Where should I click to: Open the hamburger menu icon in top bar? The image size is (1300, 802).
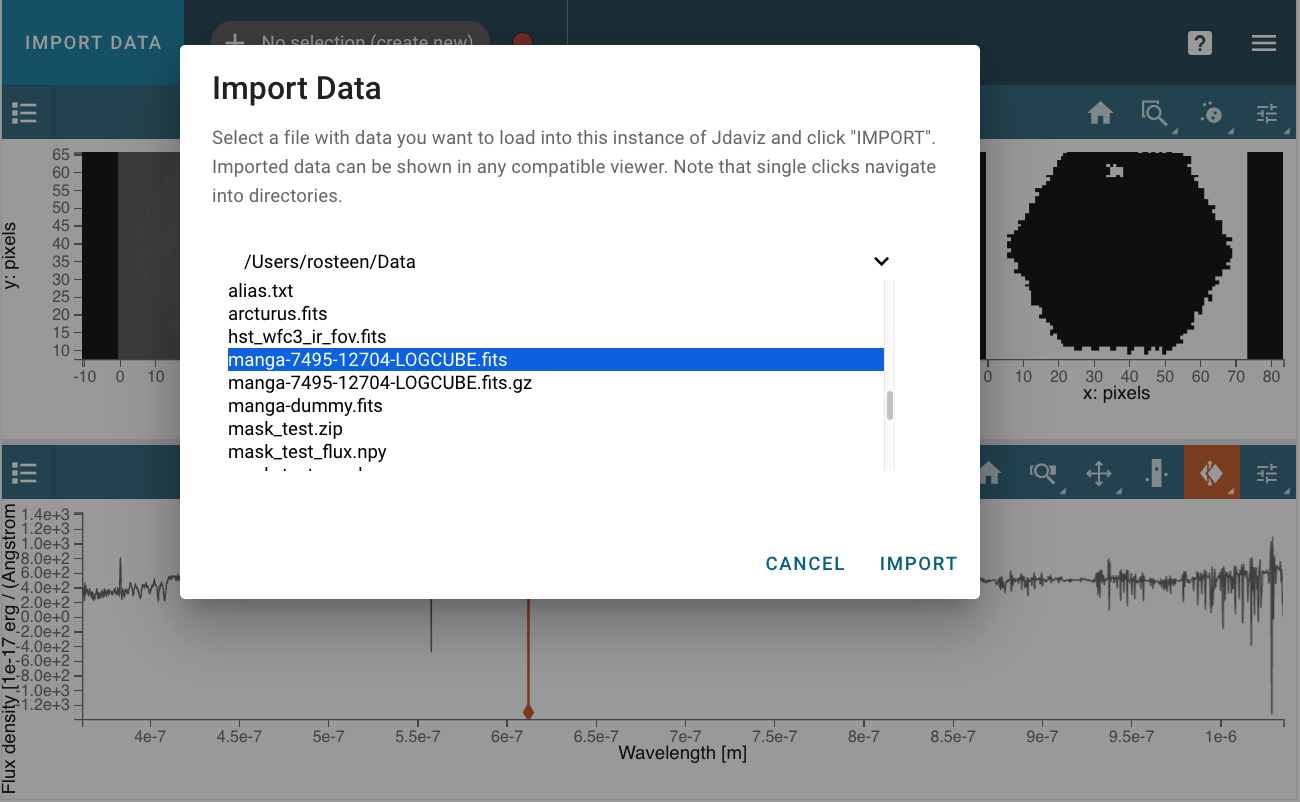[1264, 43]
